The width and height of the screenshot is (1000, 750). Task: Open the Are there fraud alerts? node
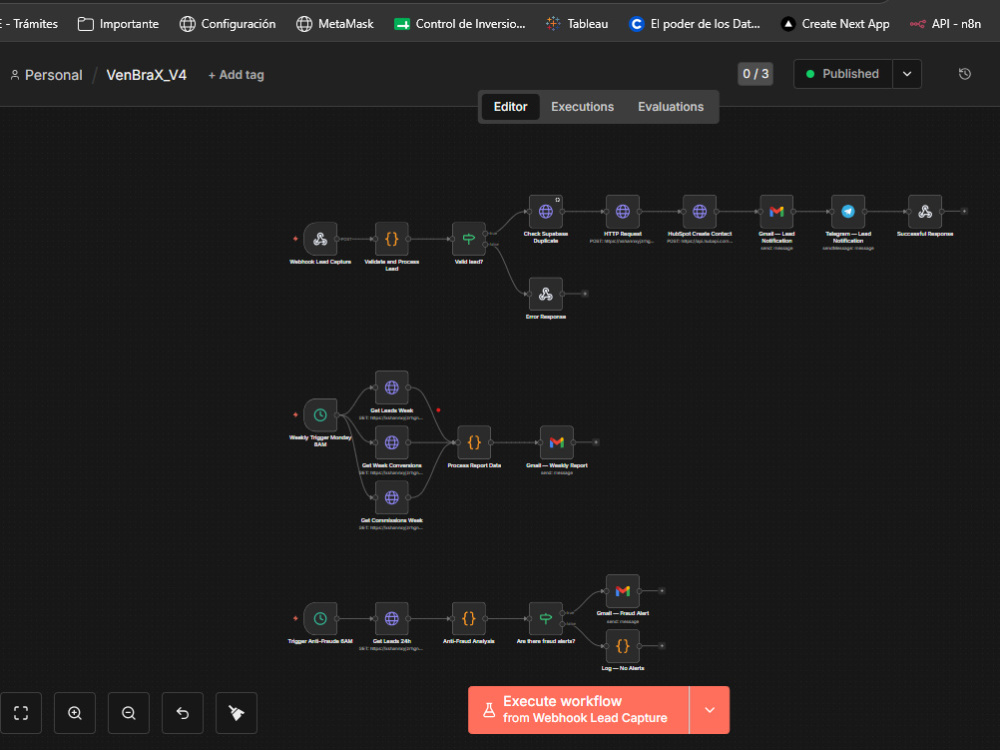click(546, 619)
